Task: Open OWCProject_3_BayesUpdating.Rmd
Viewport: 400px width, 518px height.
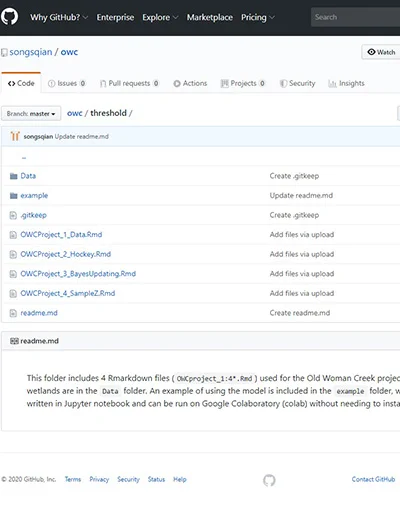Action: point(78,274)
